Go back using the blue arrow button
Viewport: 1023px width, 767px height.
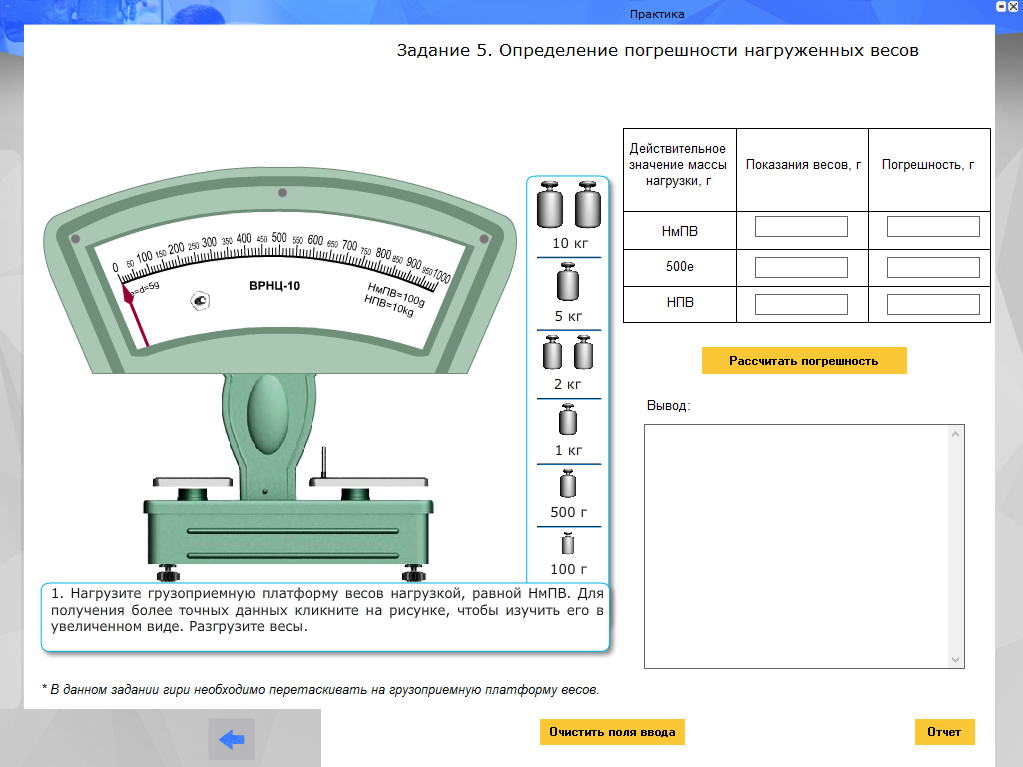(231, 739)
